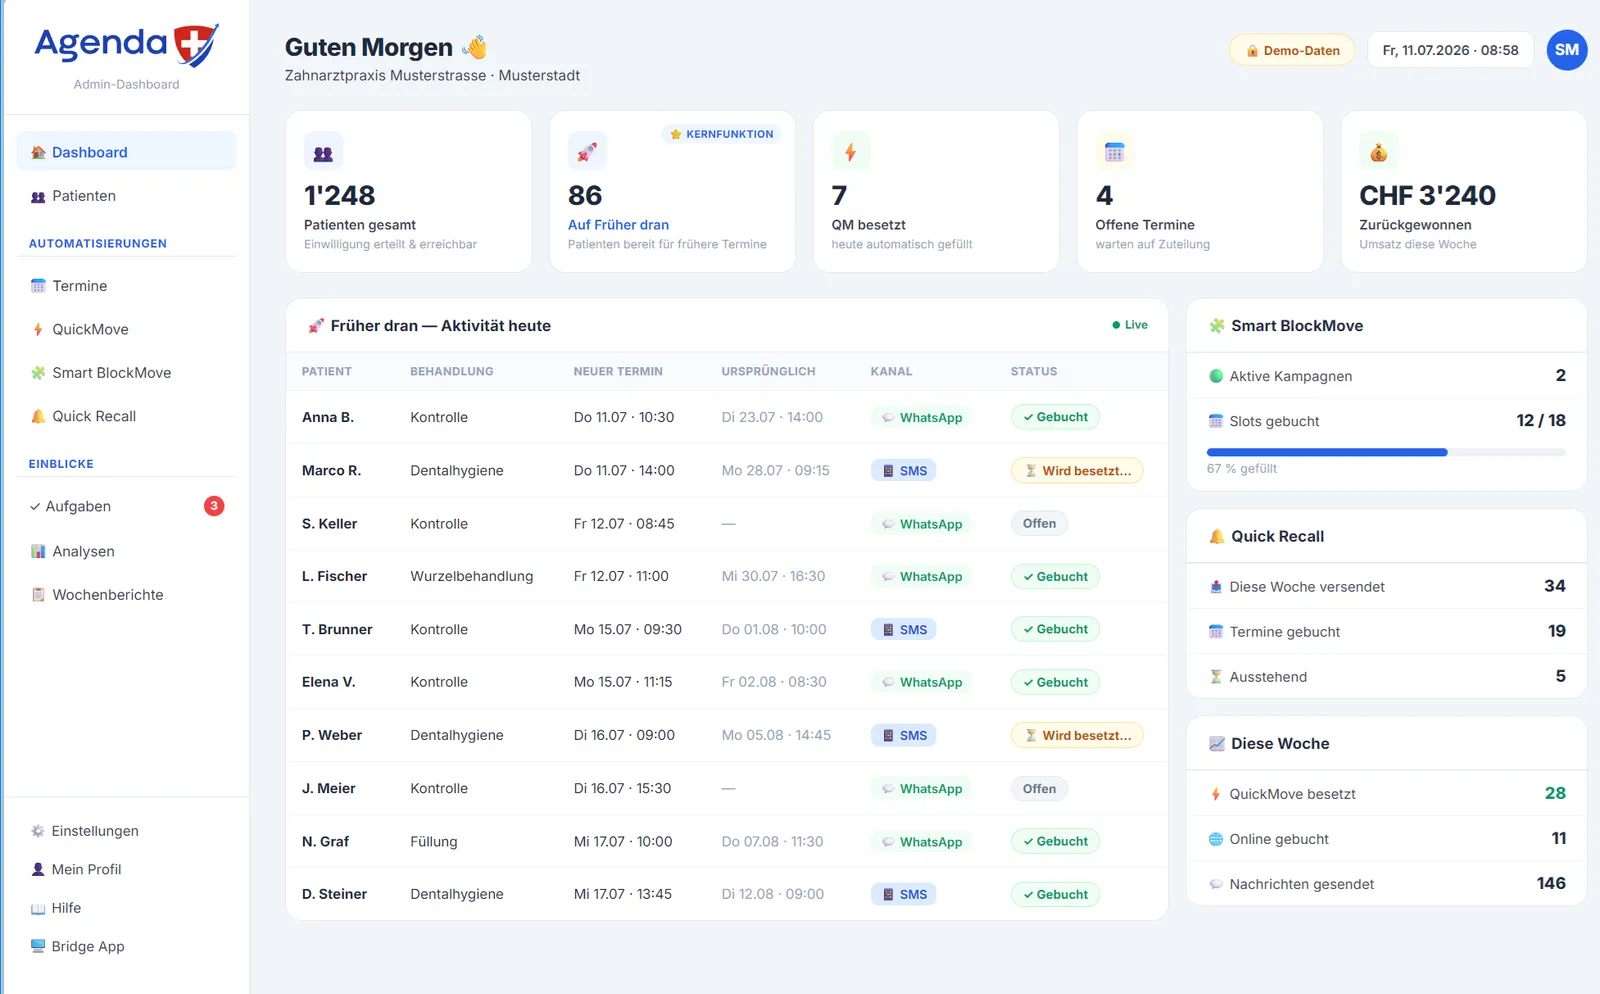The height and width of the screenshot is (994, 1600).
Task: Select the Marco R. table row
Action: (727, 470)
